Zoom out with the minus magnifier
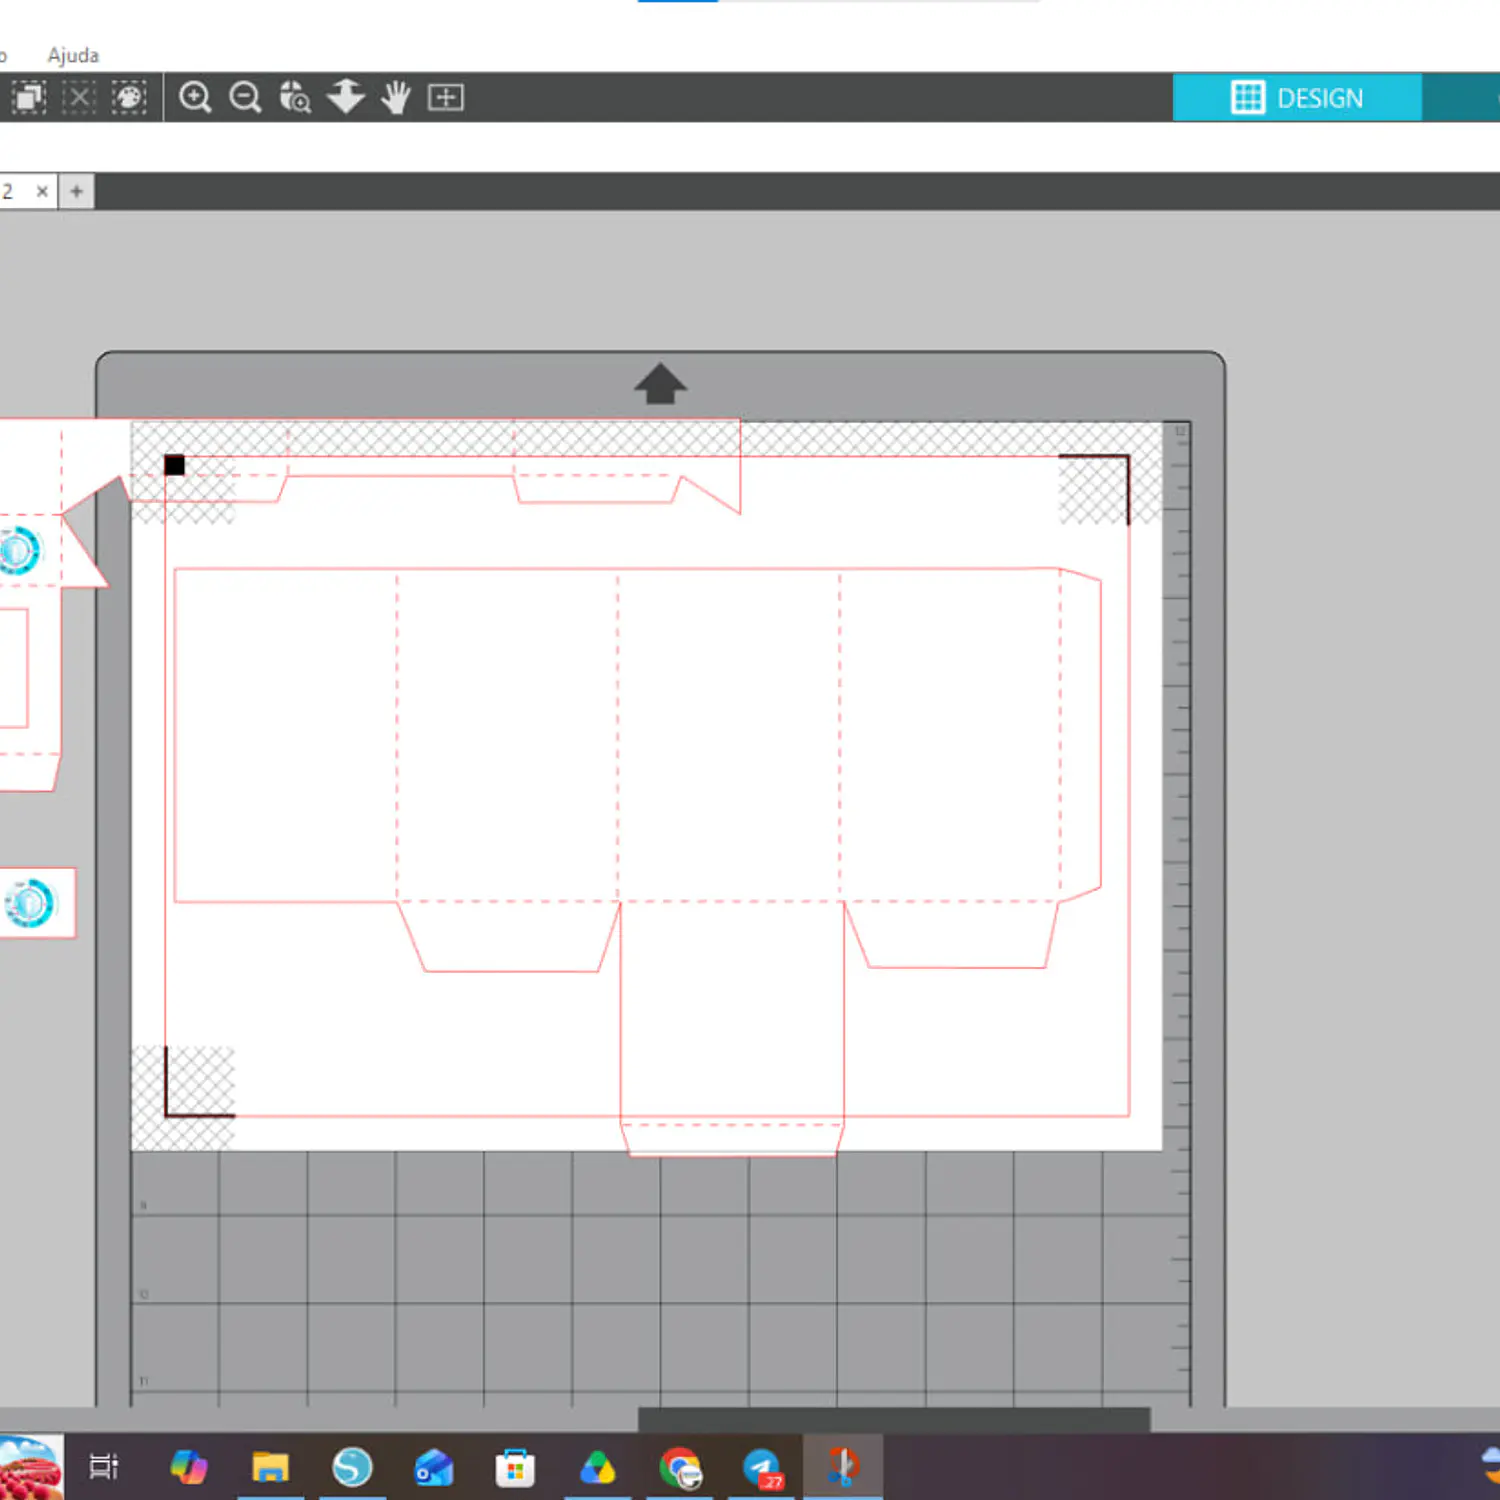 click(x=245, y=97)
